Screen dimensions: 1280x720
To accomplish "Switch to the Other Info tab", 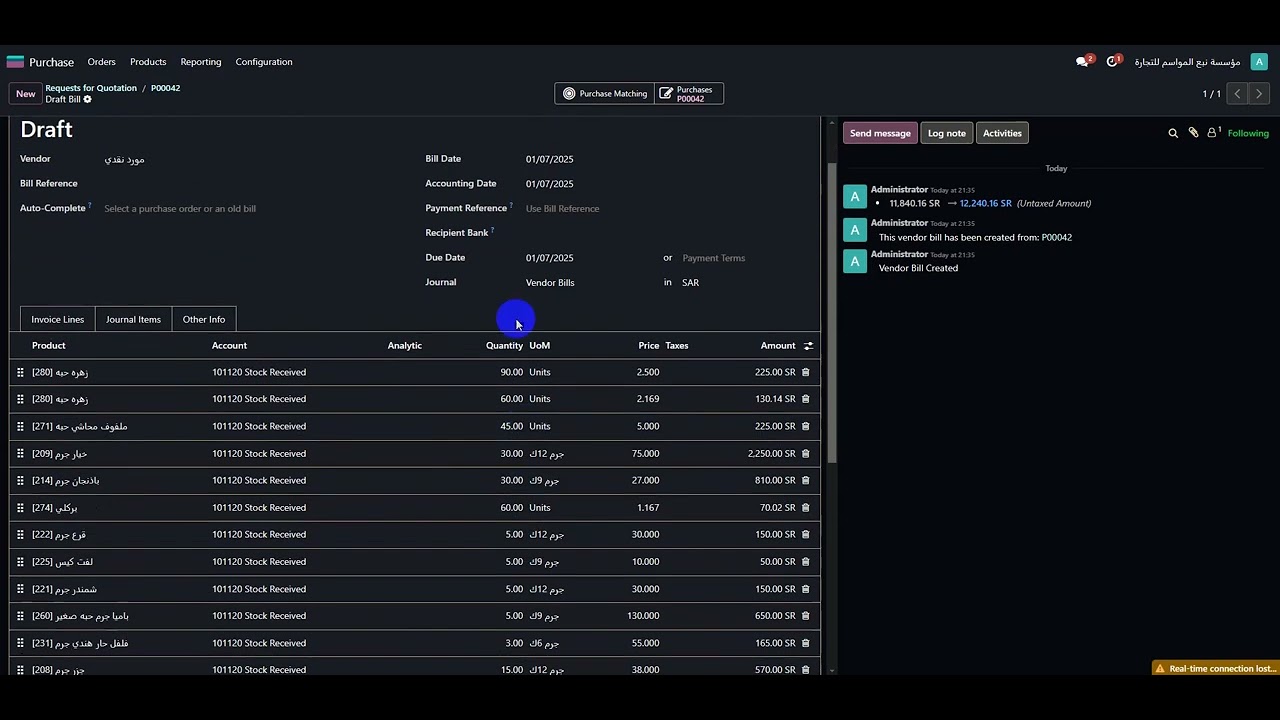I will click(204, 320).
